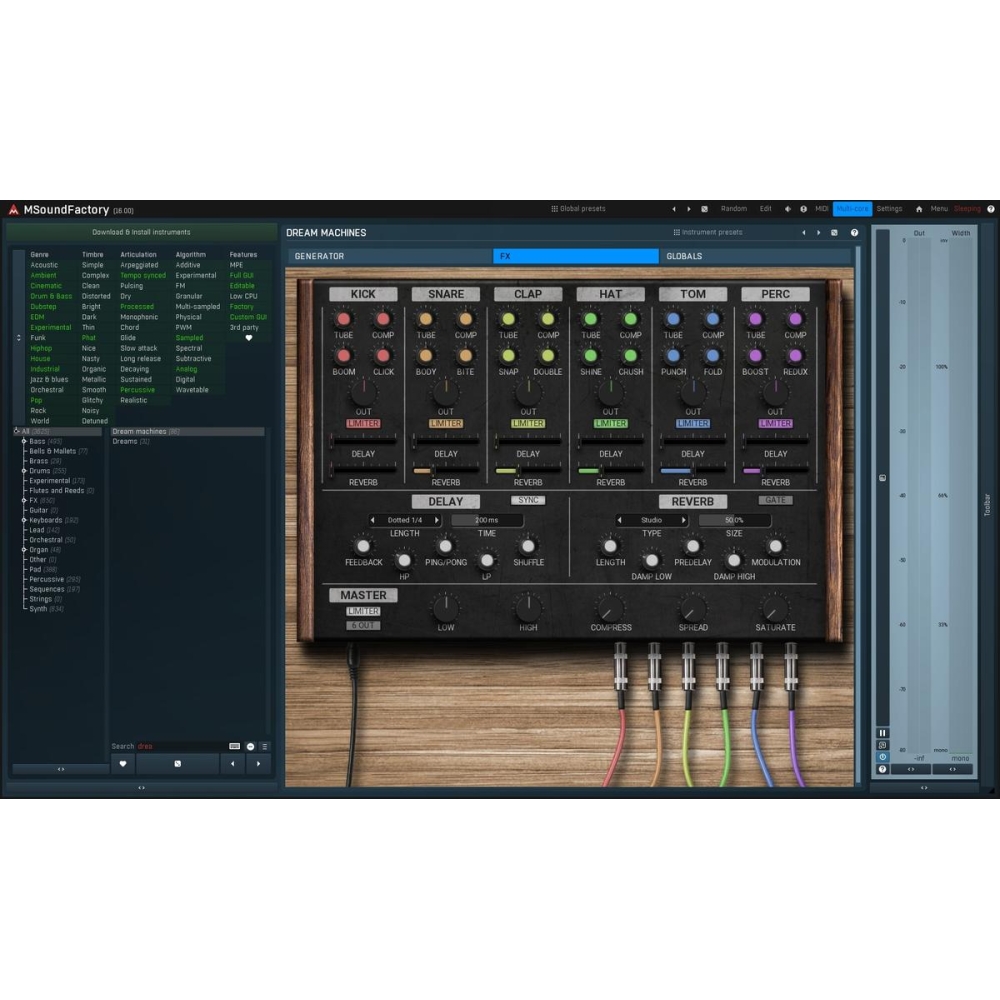Open reverb type Studio selector

(x=651, y=520)
